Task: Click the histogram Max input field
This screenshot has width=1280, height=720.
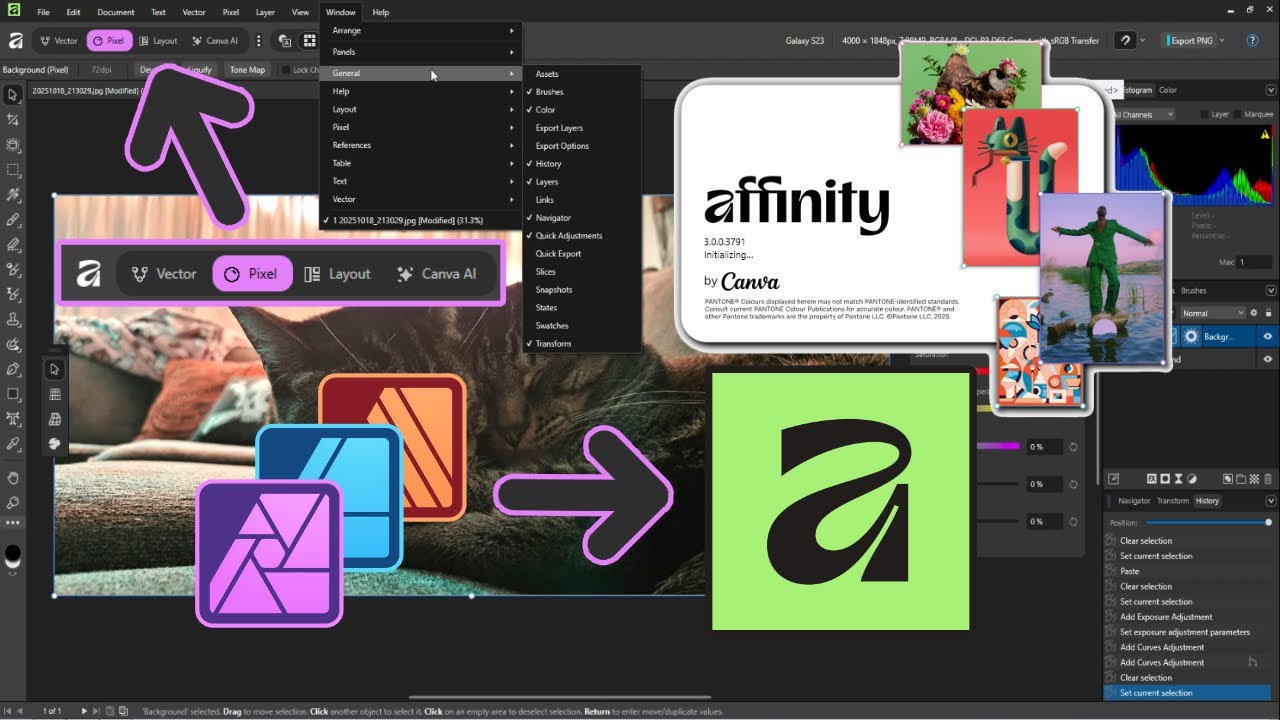Action: click(1254, 262)
